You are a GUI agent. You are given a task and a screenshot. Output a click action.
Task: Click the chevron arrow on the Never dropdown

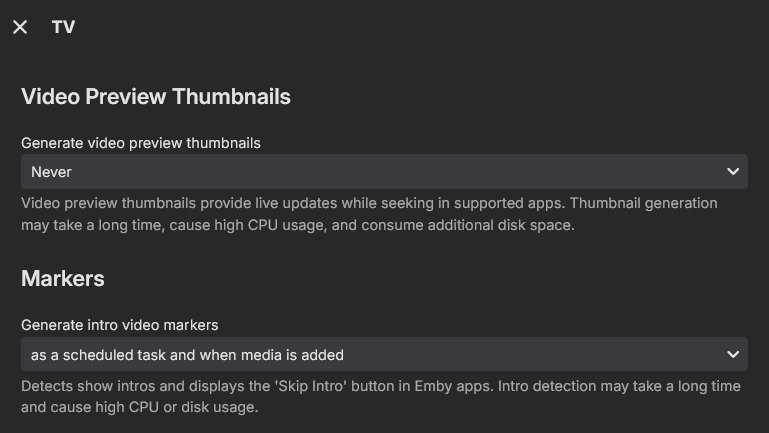(733, 172)
